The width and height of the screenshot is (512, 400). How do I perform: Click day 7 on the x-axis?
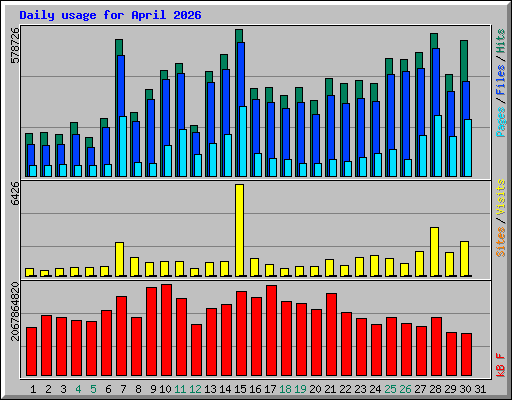(123, 389)
